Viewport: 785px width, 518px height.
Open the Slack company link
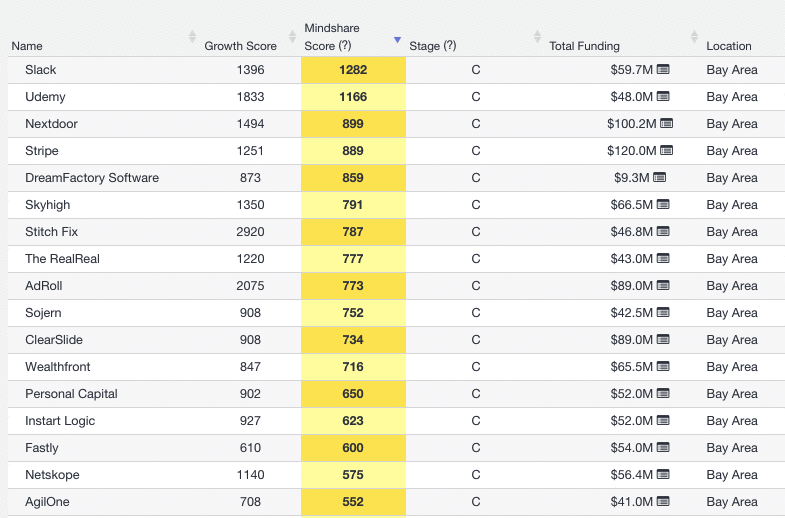[41, 70]
